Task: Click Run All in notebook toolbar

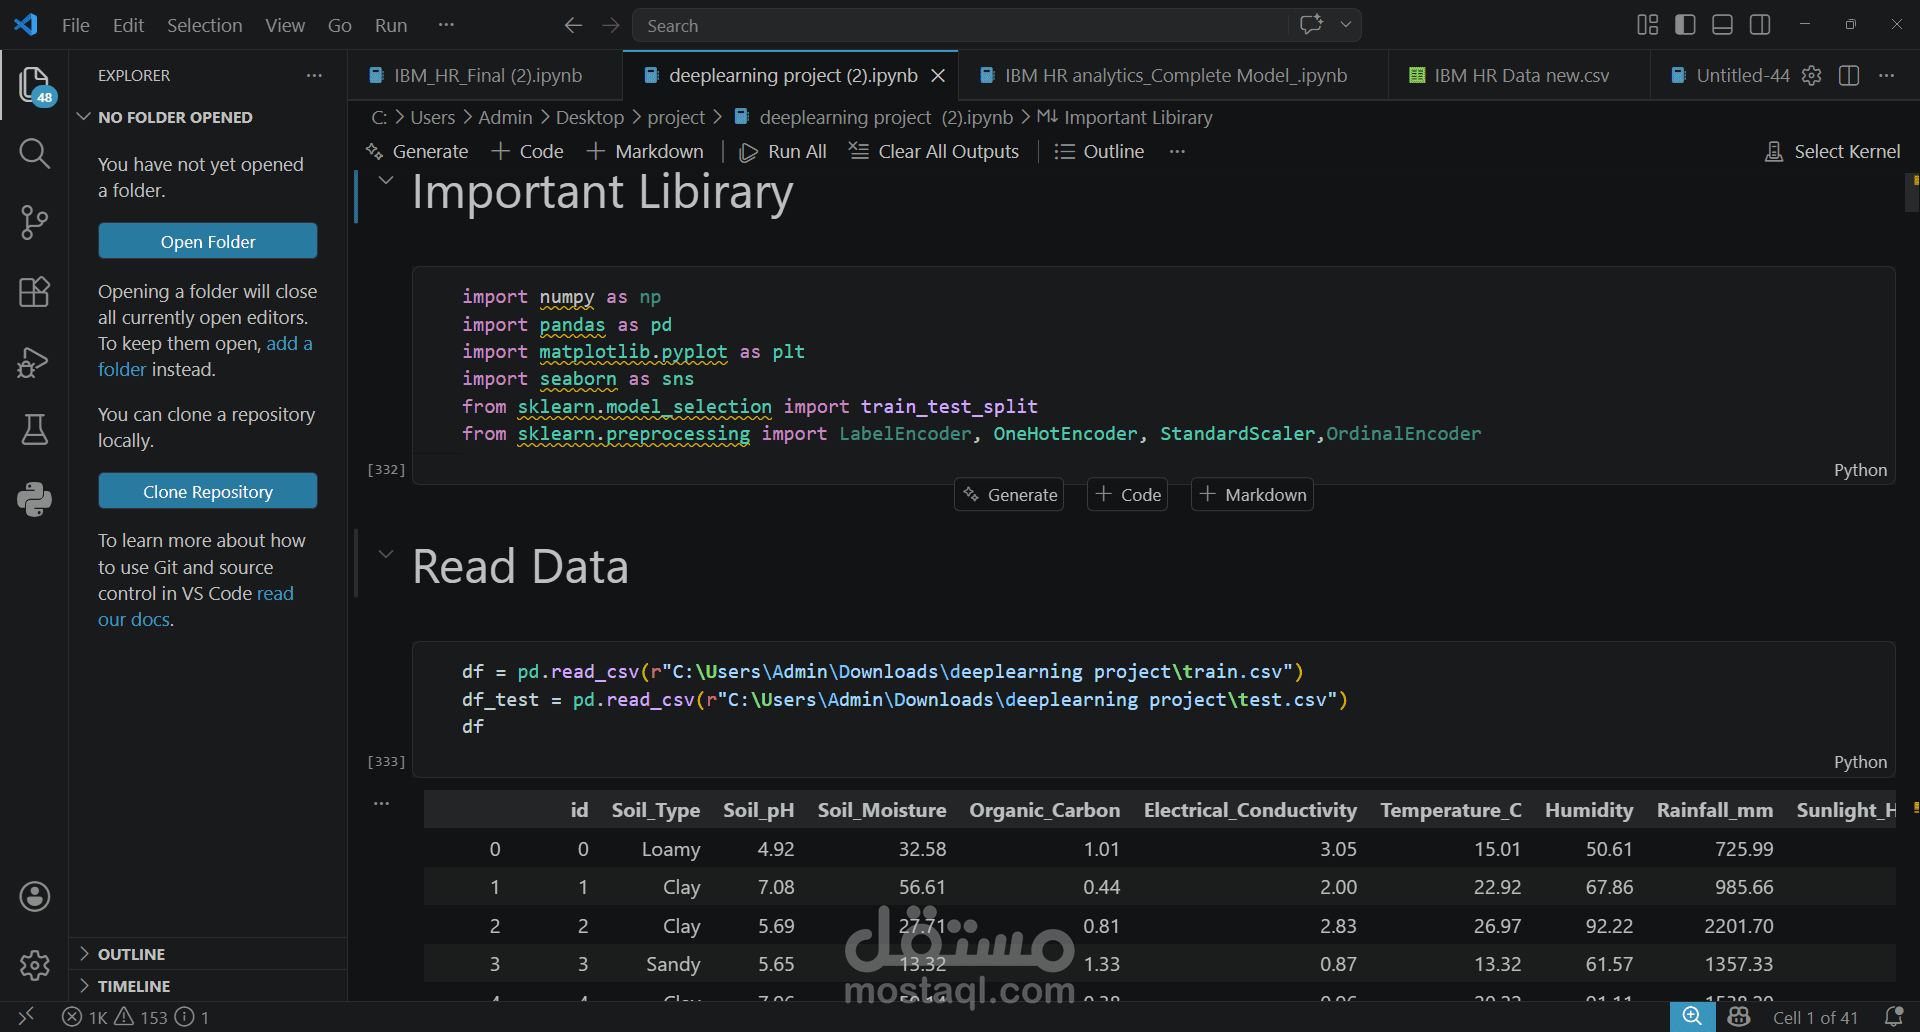Action: (783, 151)
